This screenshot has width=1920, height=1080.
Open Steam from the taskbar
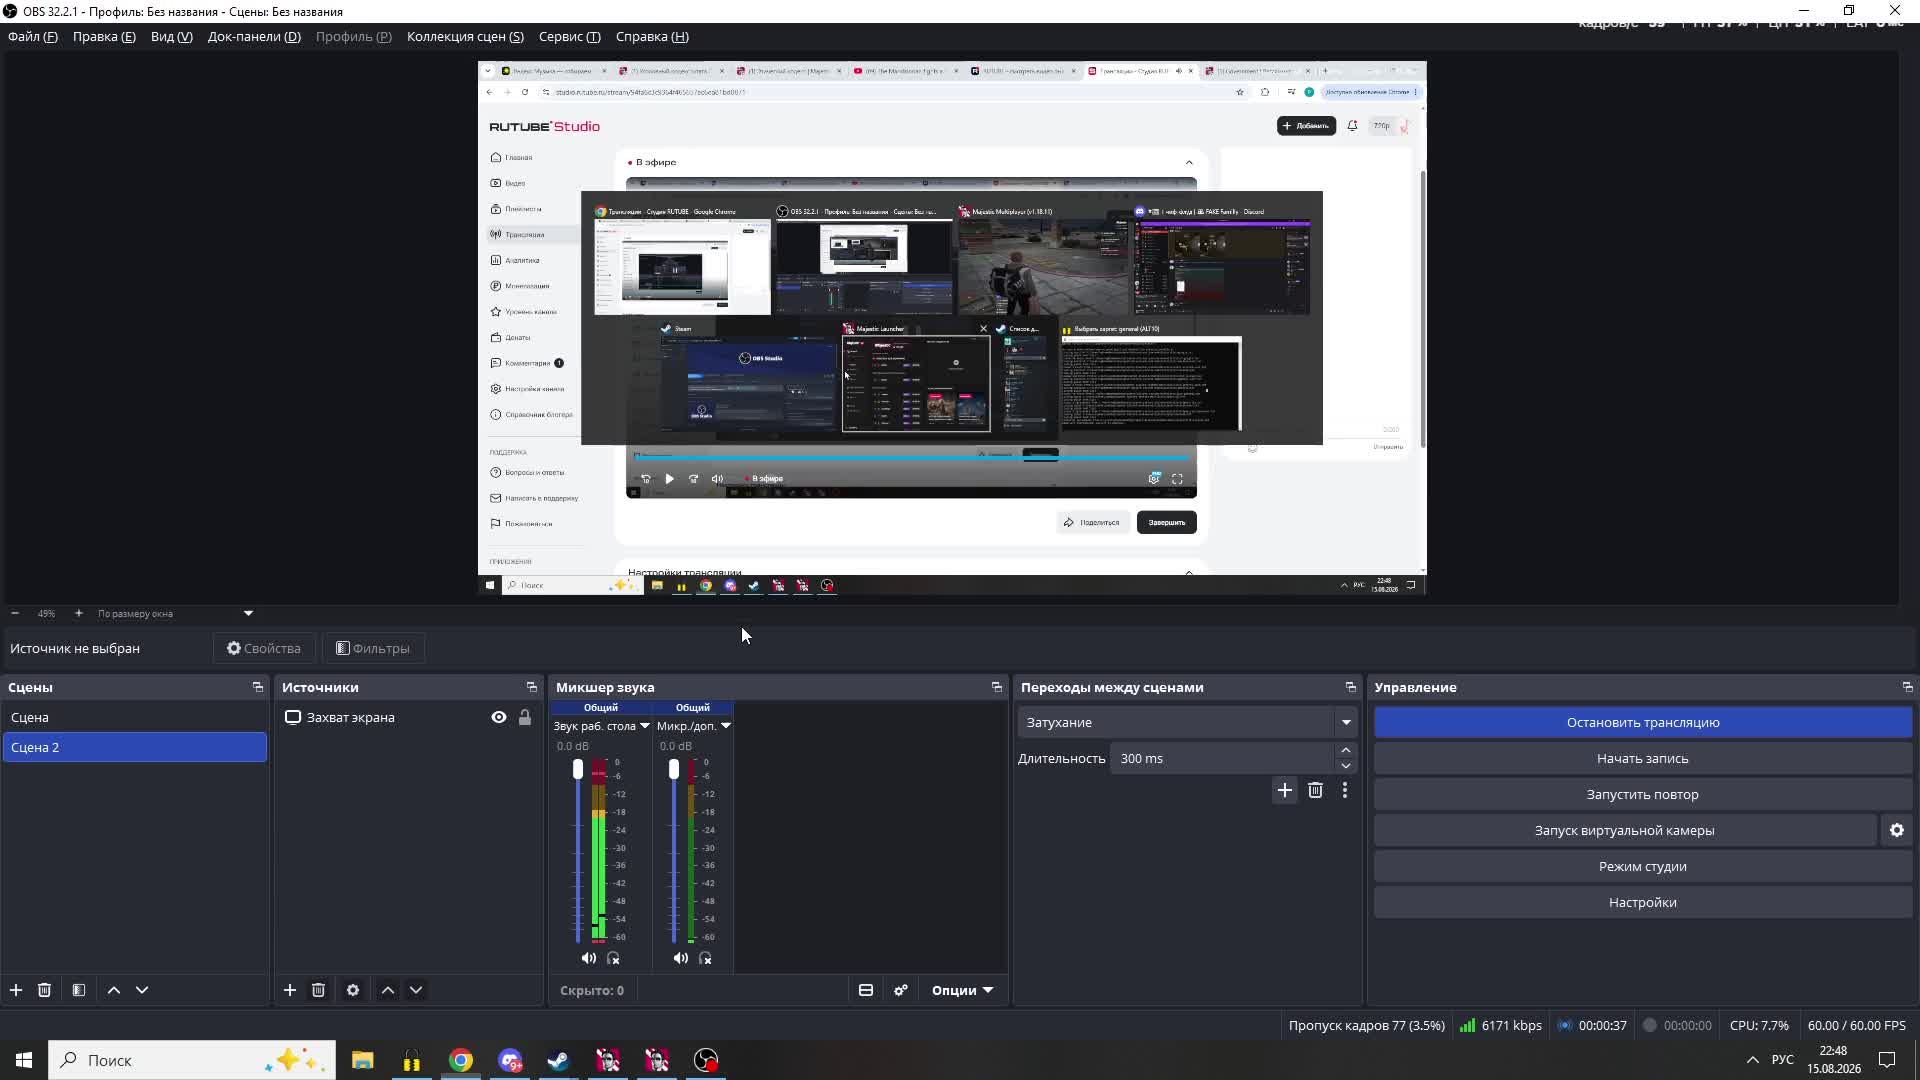(558, 1060)
